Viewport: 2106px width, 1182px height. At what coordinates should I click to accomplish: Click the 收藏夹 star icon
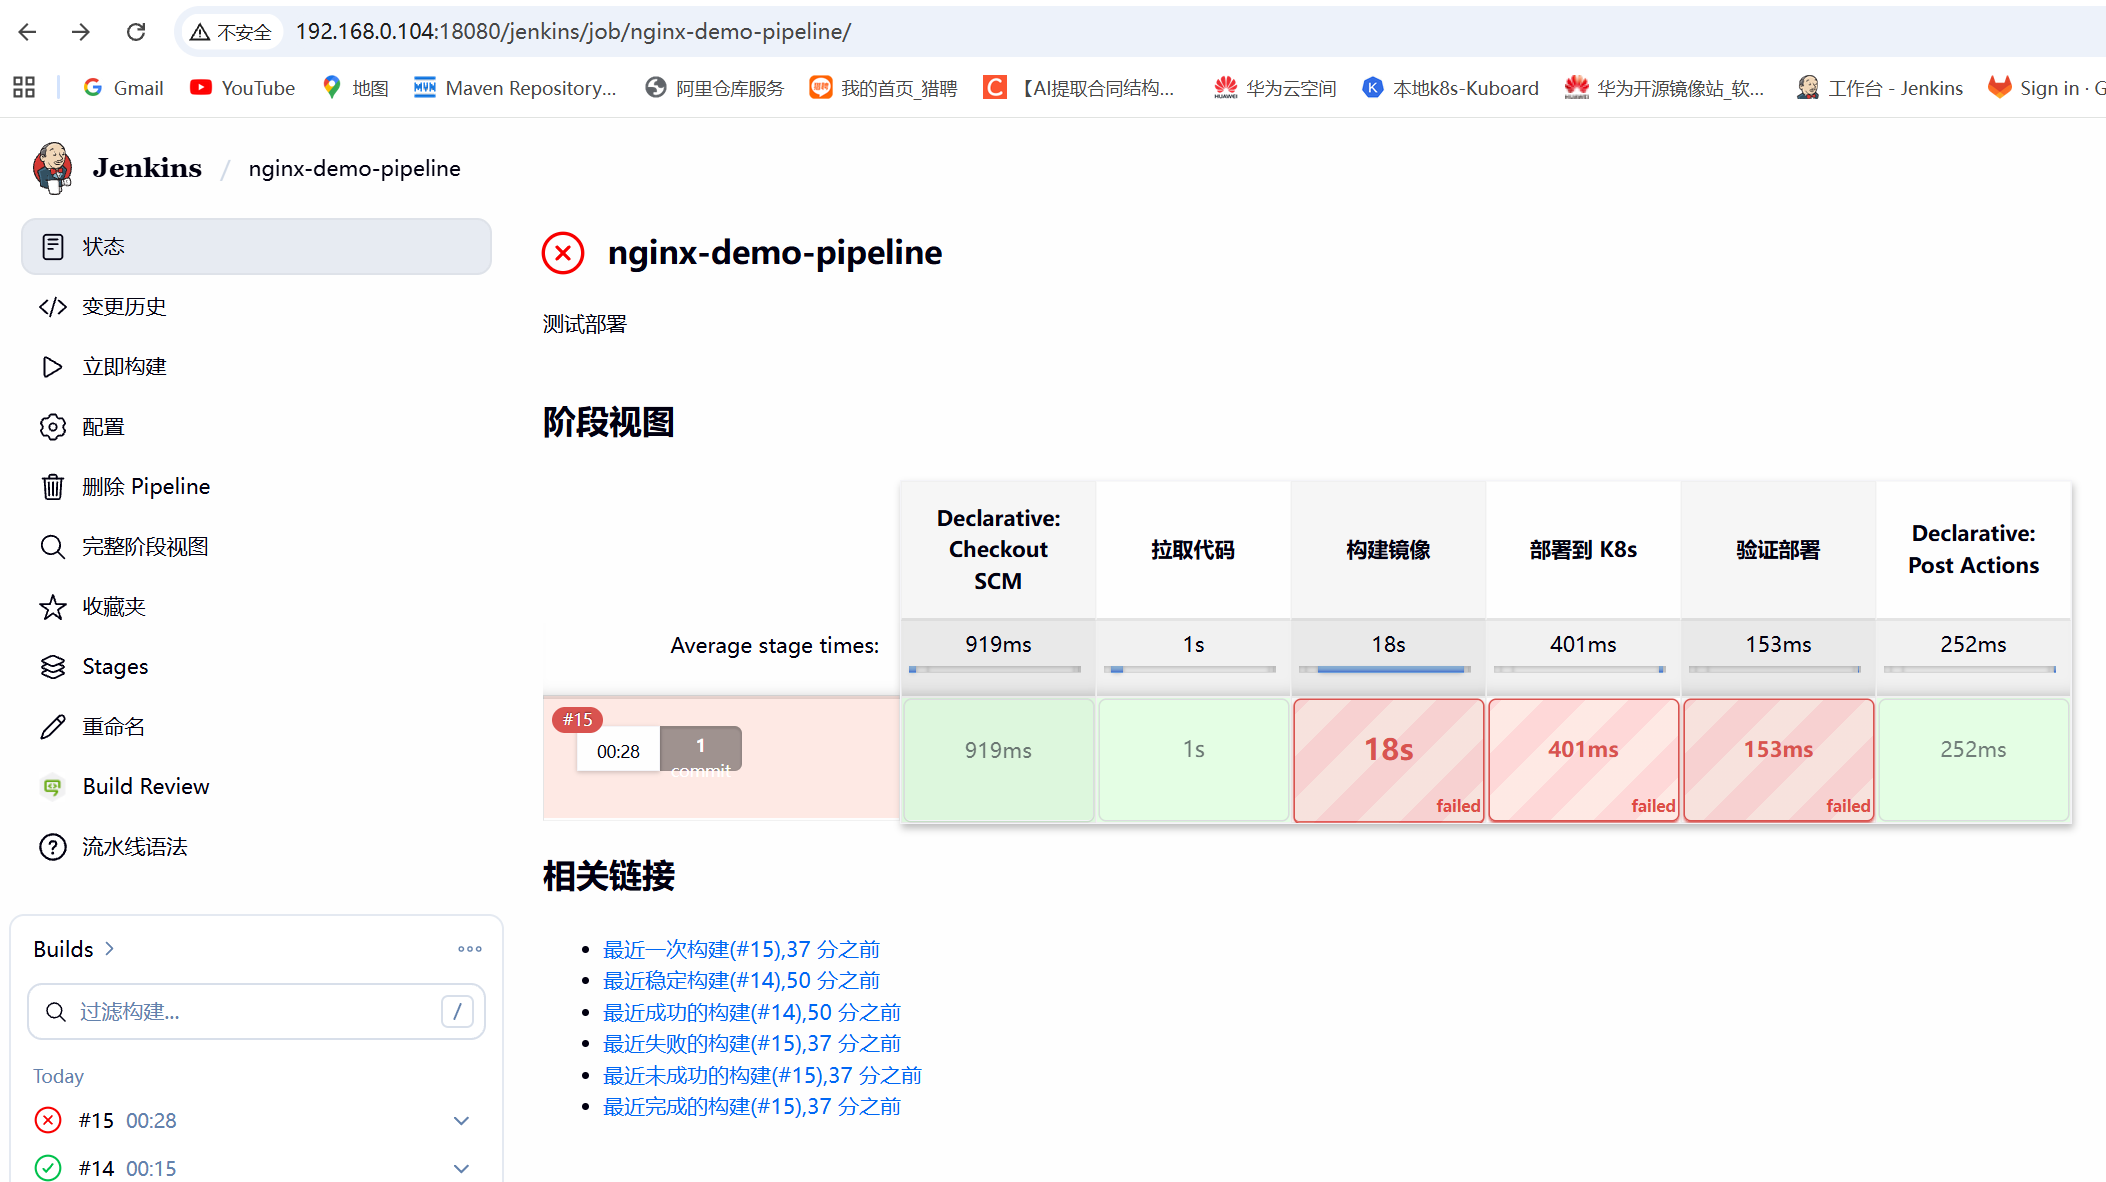click(52, 607)
